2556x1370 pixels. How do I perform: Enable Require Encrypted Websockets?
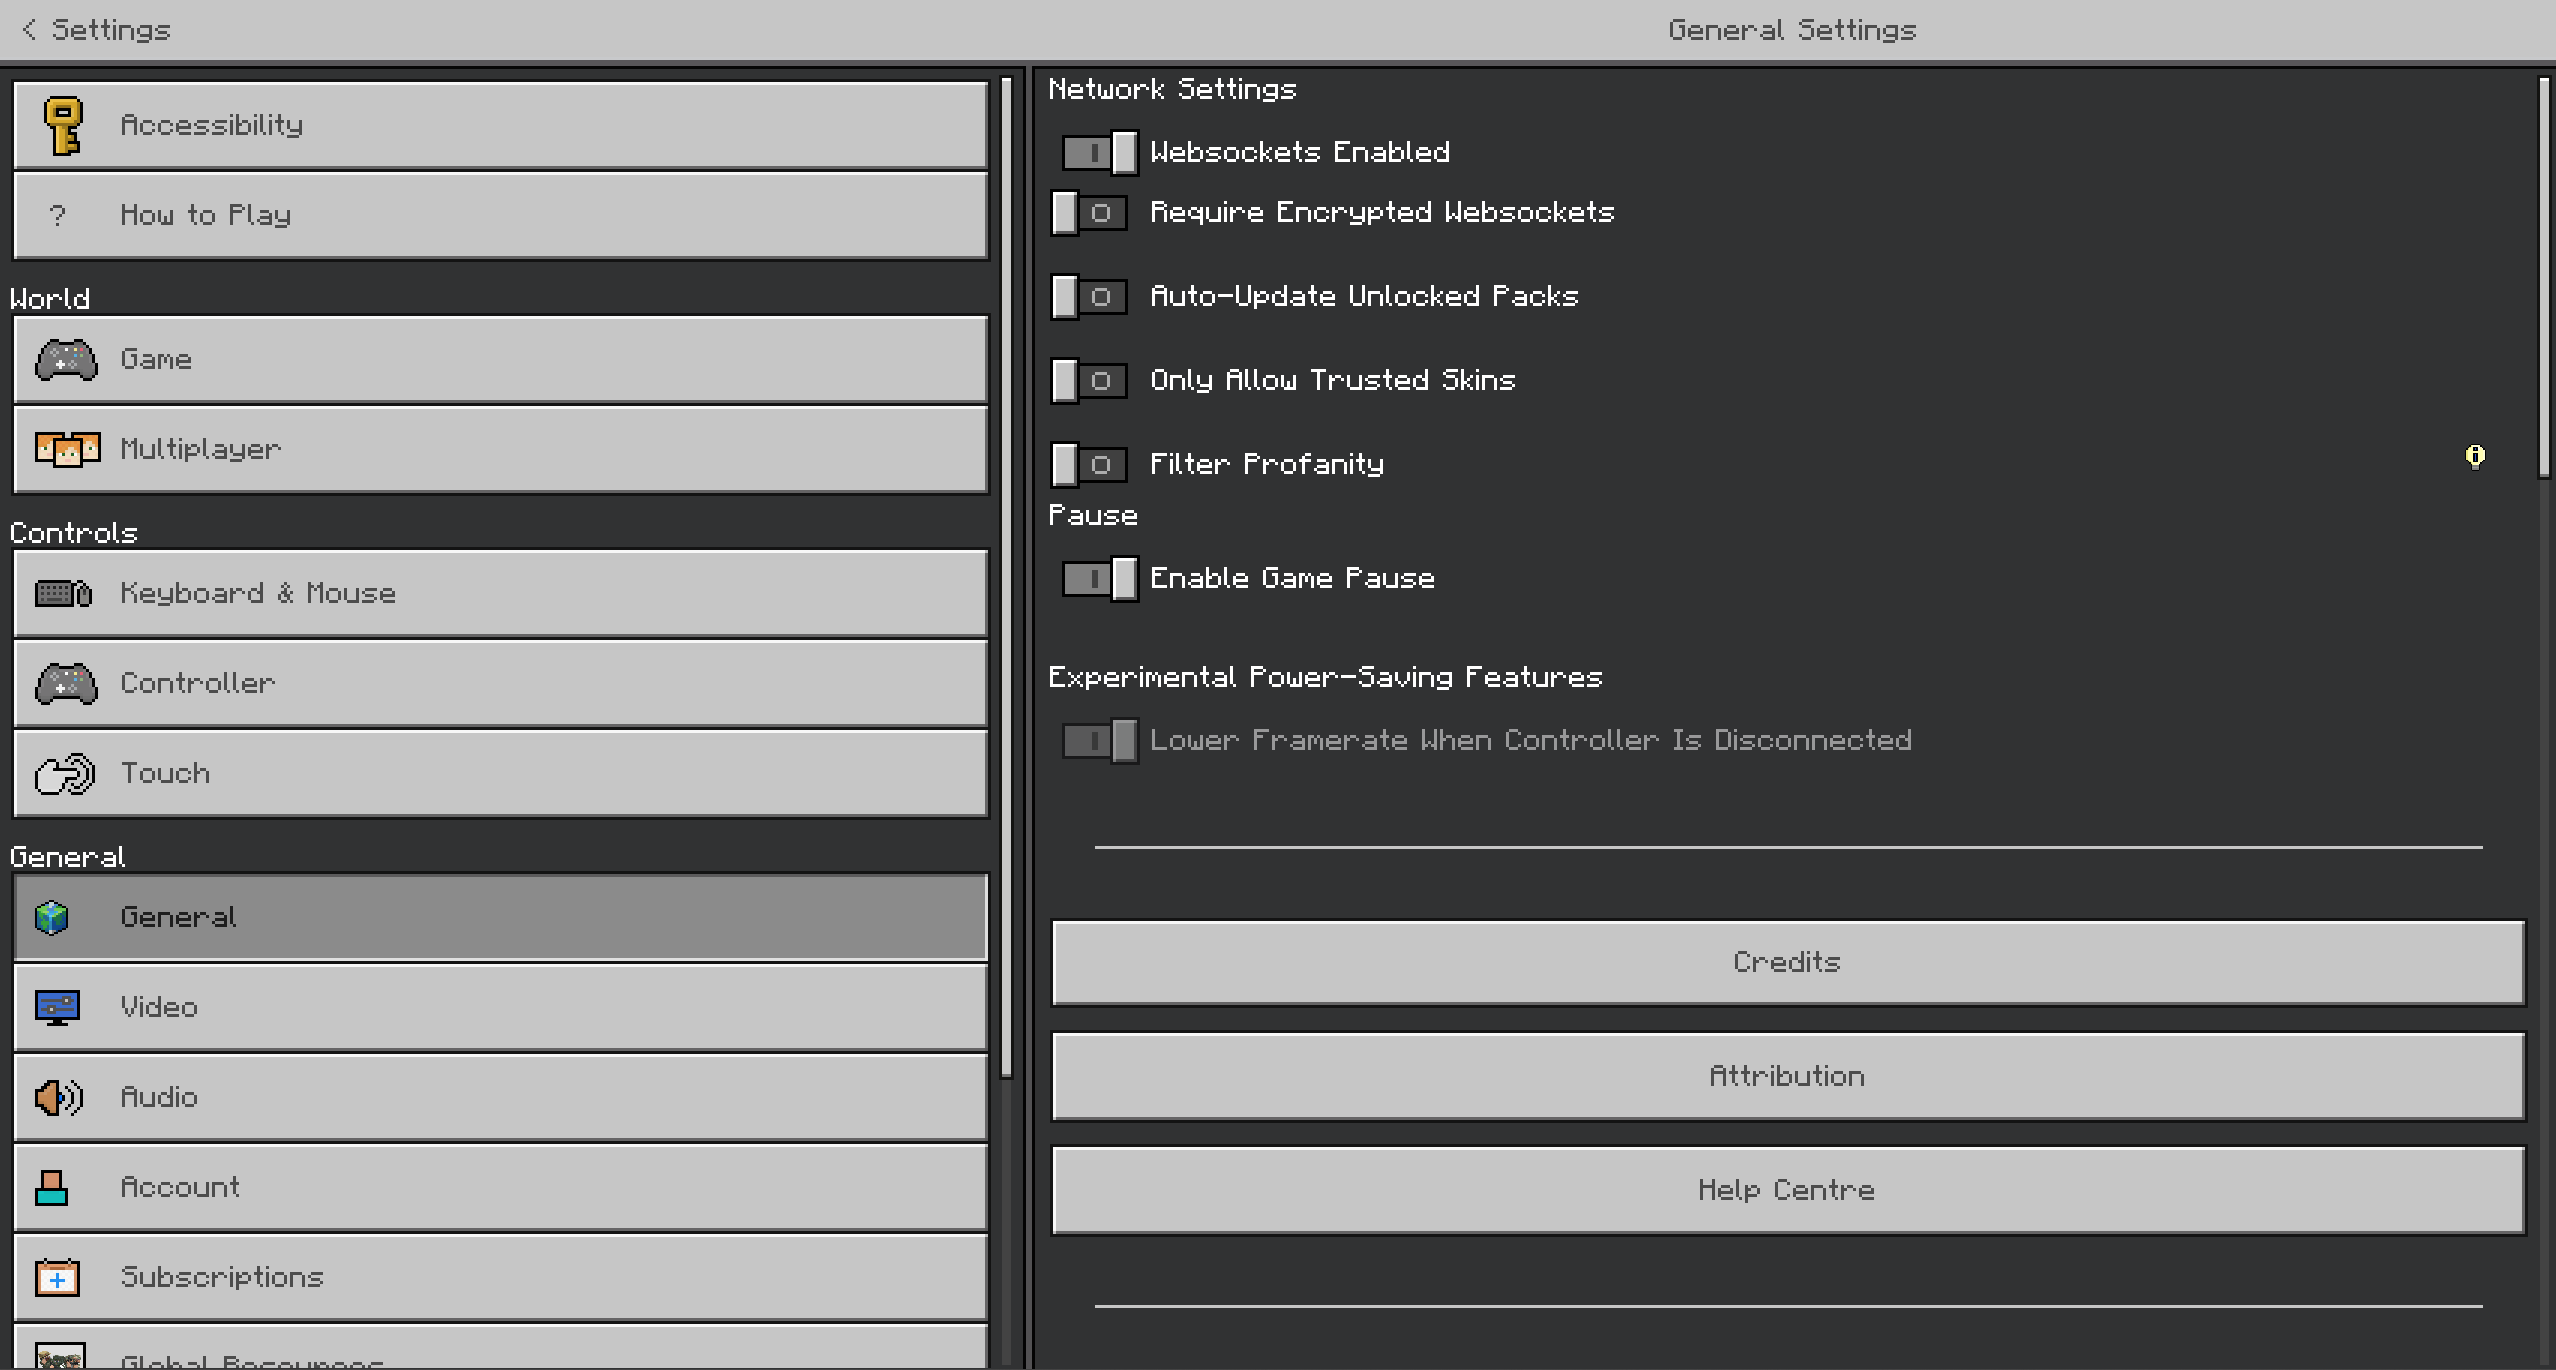click(1089, 212)
